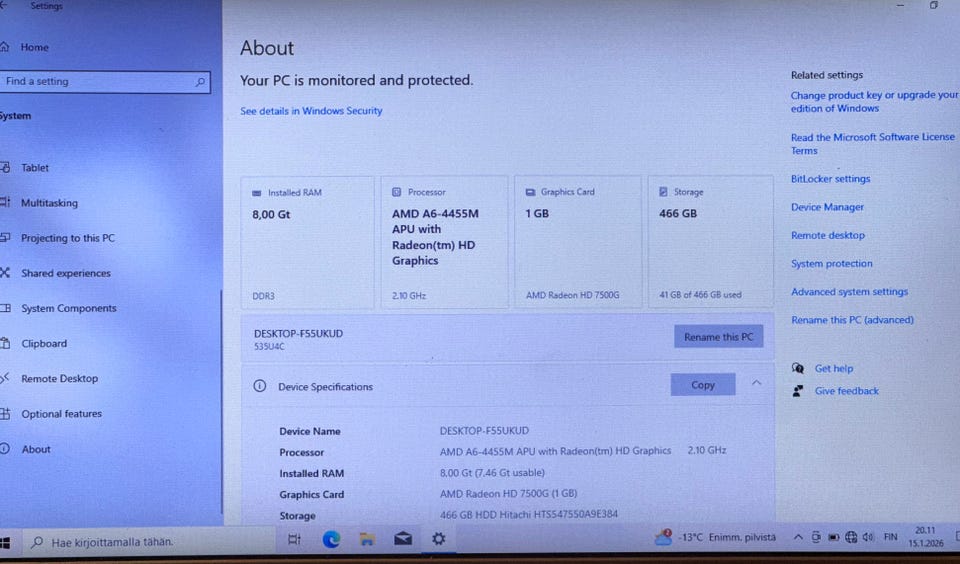This screenshot has width=960, height=564.
Task: Click the Device Specifications info icon
Action: pyautogui.click(x=260, y=386)
